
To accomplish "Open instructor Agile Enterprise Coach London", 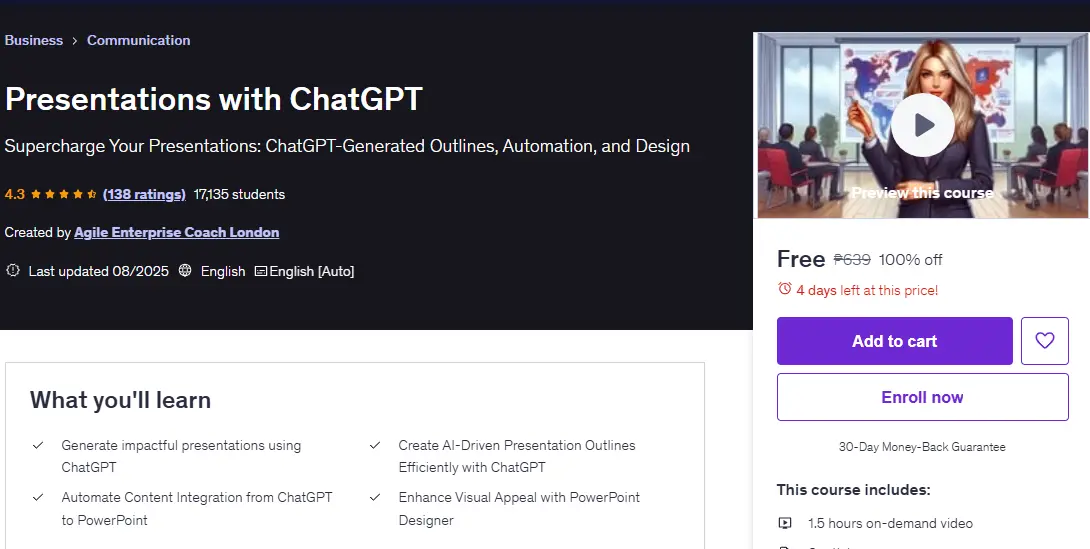I will coord(177,232).
